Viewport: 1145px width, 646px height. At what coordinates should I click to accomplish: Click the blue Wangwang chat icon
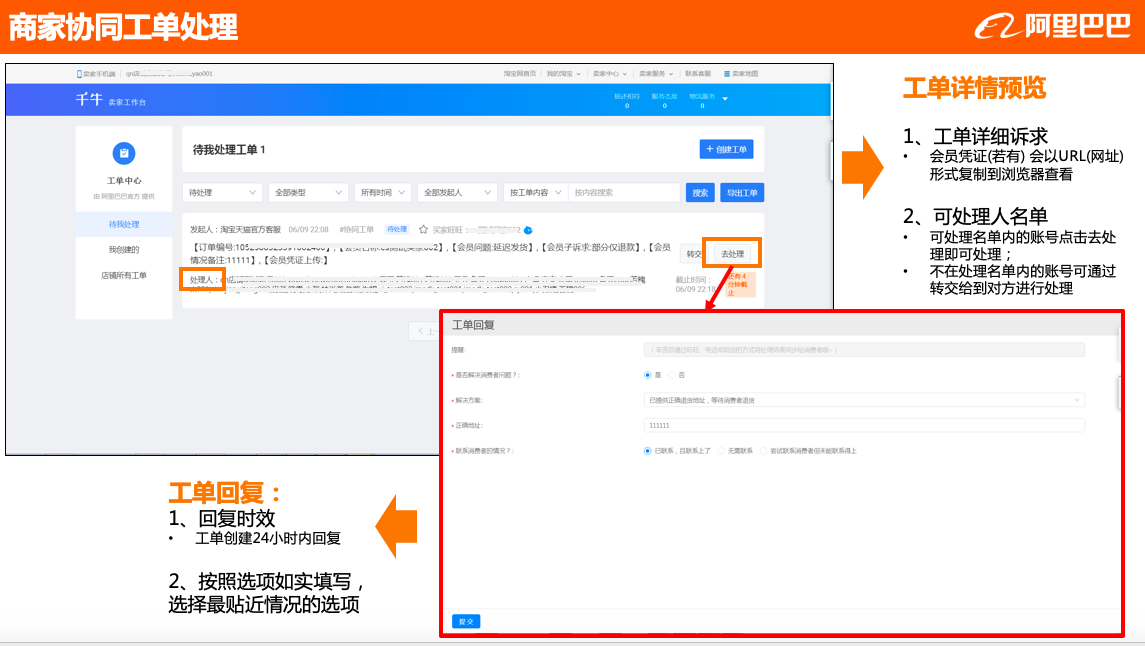point(528,230)
